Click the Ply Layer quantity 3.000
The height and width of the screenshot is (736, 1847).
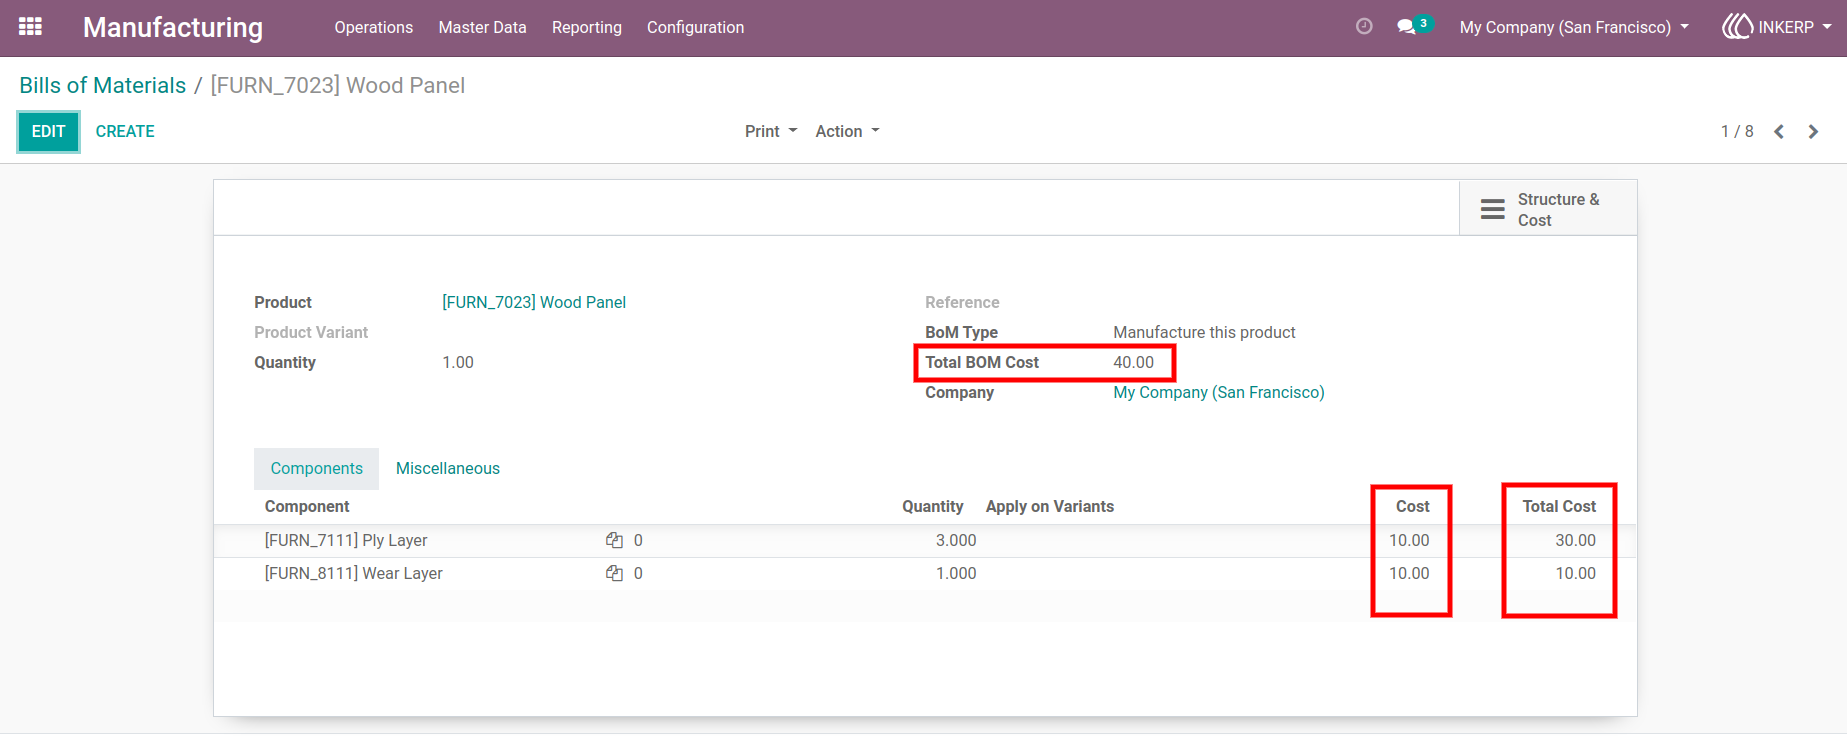[x=956, y=540]
